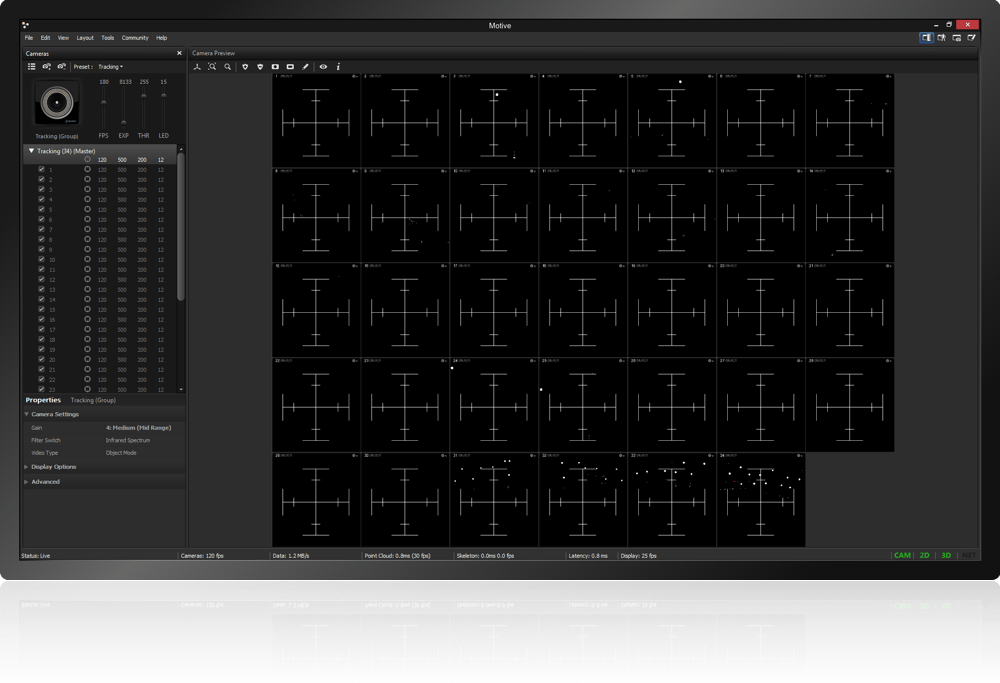Screen dimensions: 1000x683
Task: Click the info icon in Camera Preview toolbar
Action: (338, 67)
